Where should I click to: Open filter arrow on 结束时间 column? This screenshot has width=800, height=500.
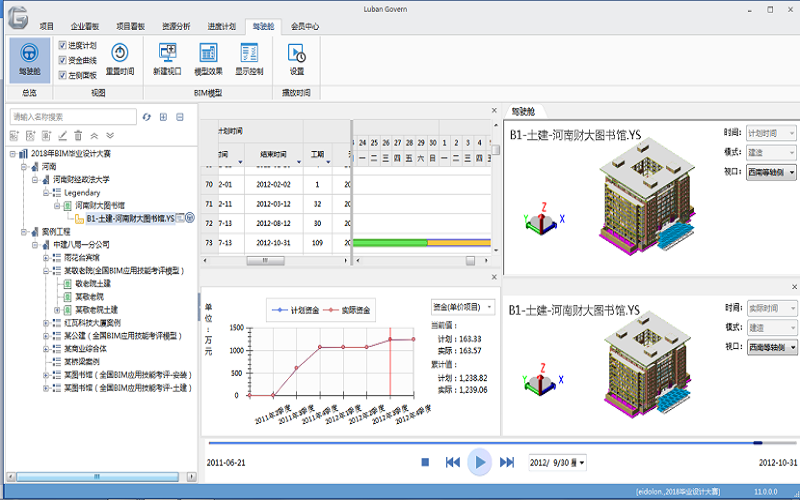(299, 162)
